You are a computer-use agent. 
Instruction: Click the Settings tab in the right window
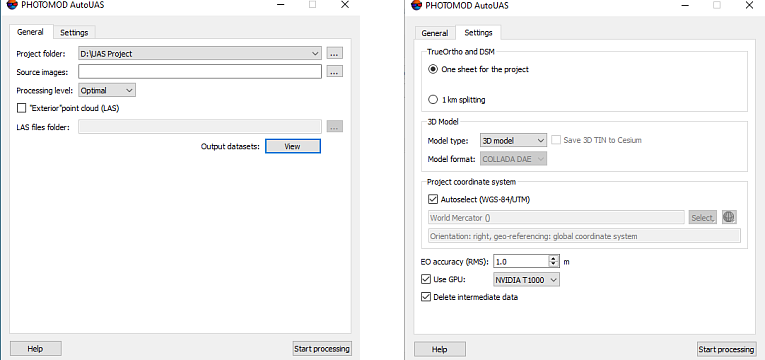[479, 33]
